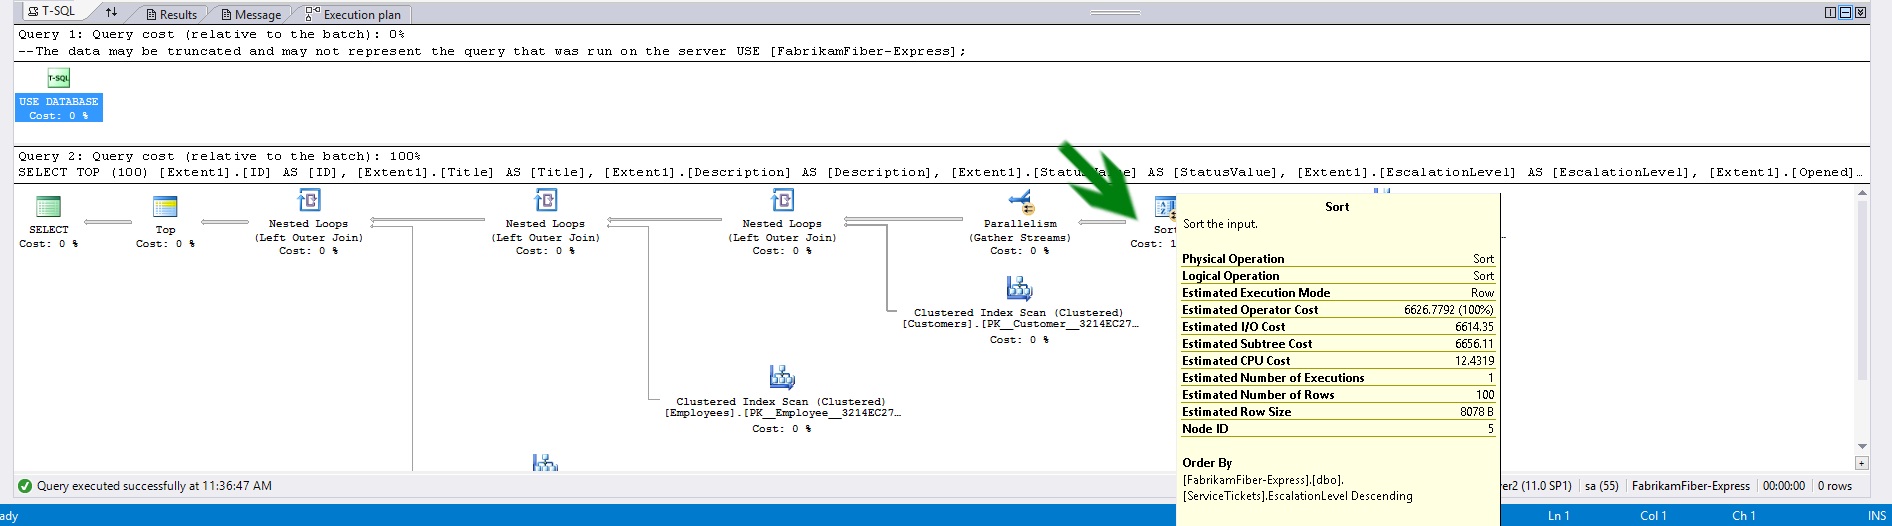Click the Parallelism Gather Streams icon

pyautogui.click(x=1020, y=202)
